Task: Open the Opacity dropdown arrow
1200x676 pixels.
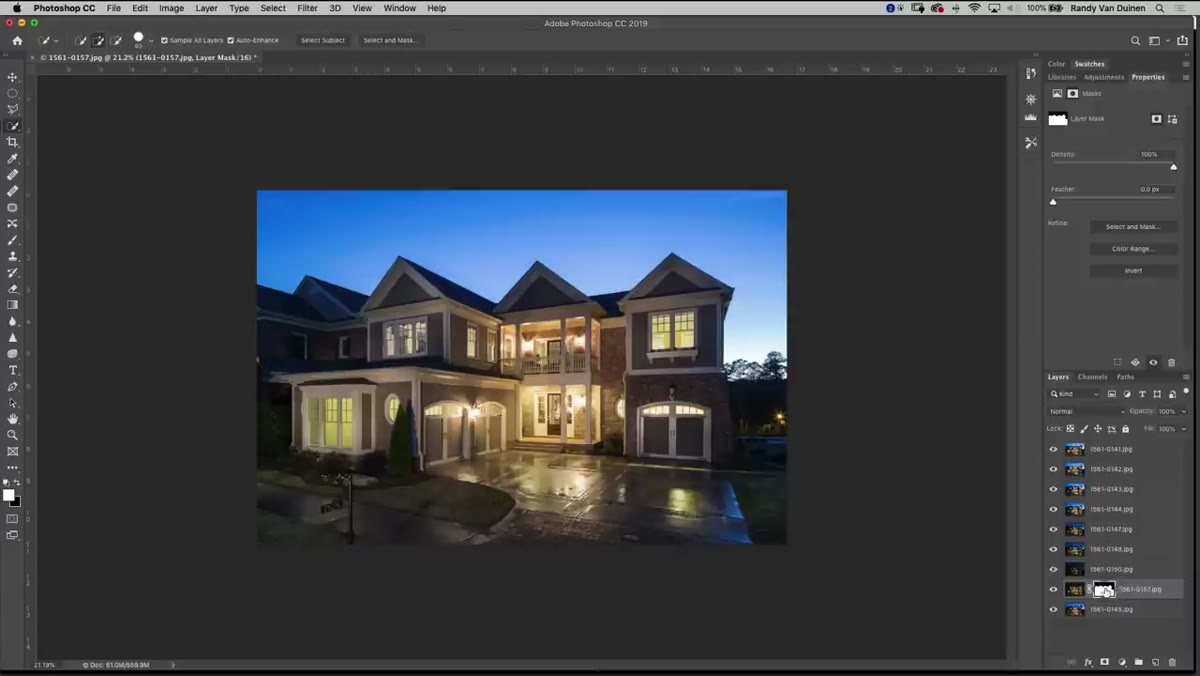Action: (x=1184, y=411)
